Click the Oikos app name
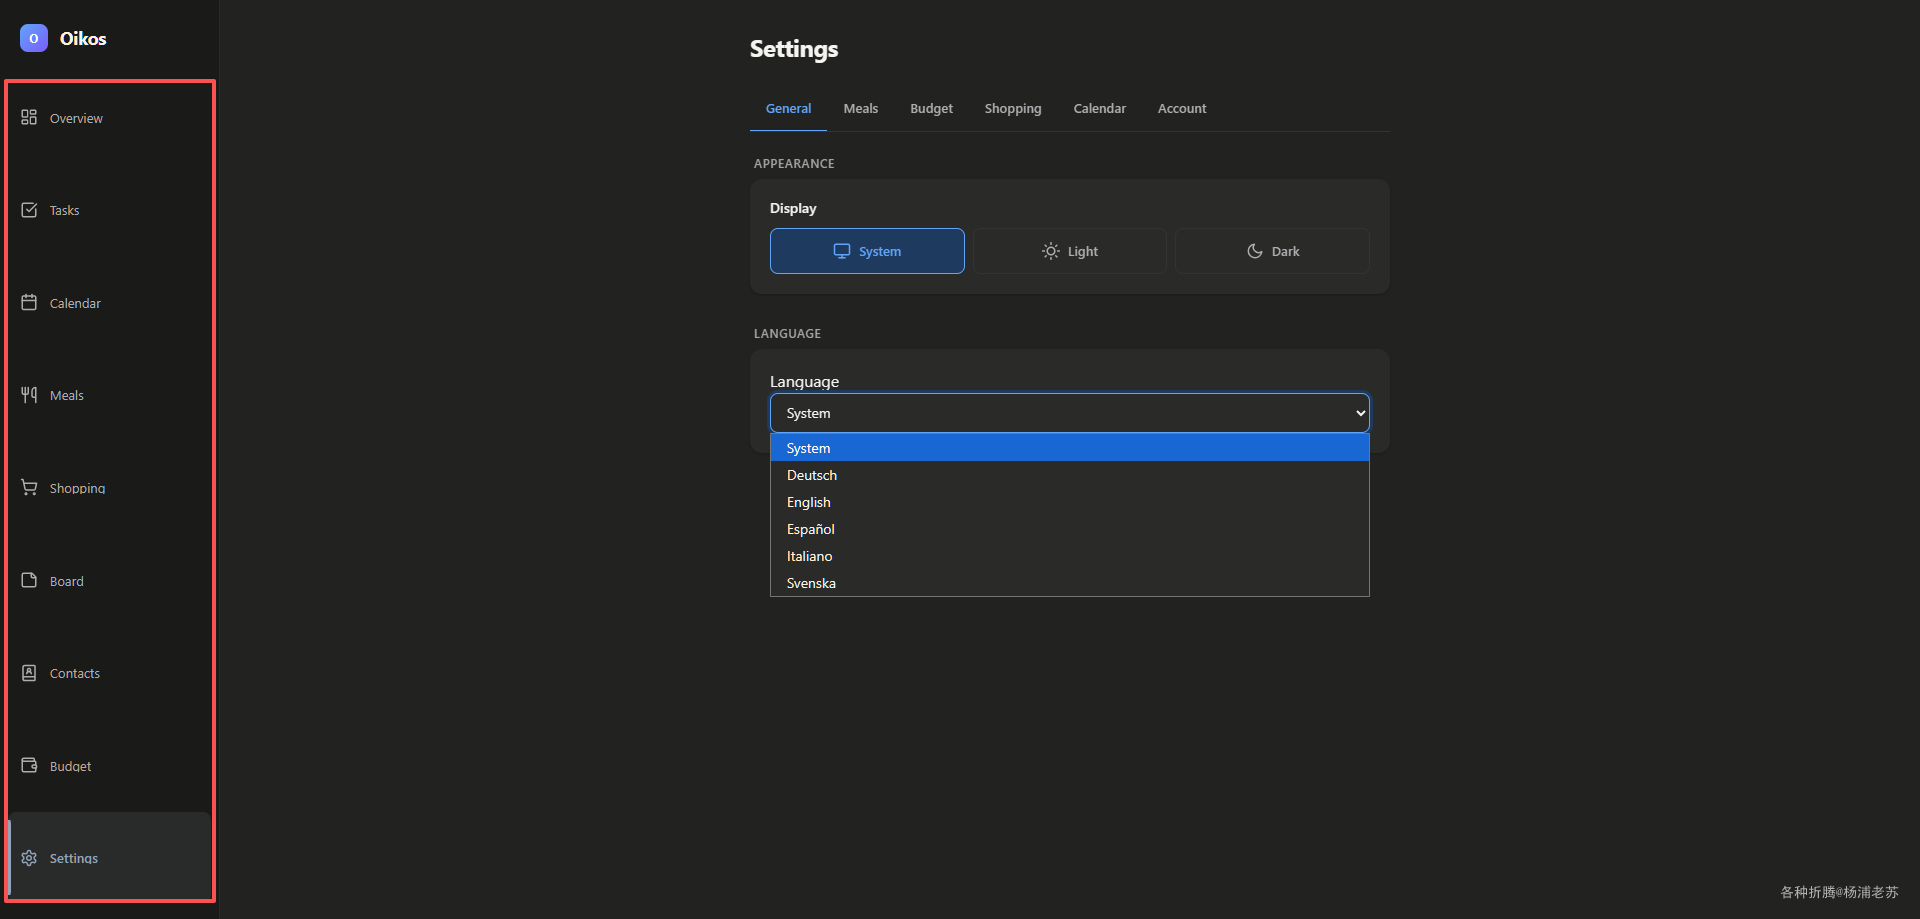 point(83,39)
